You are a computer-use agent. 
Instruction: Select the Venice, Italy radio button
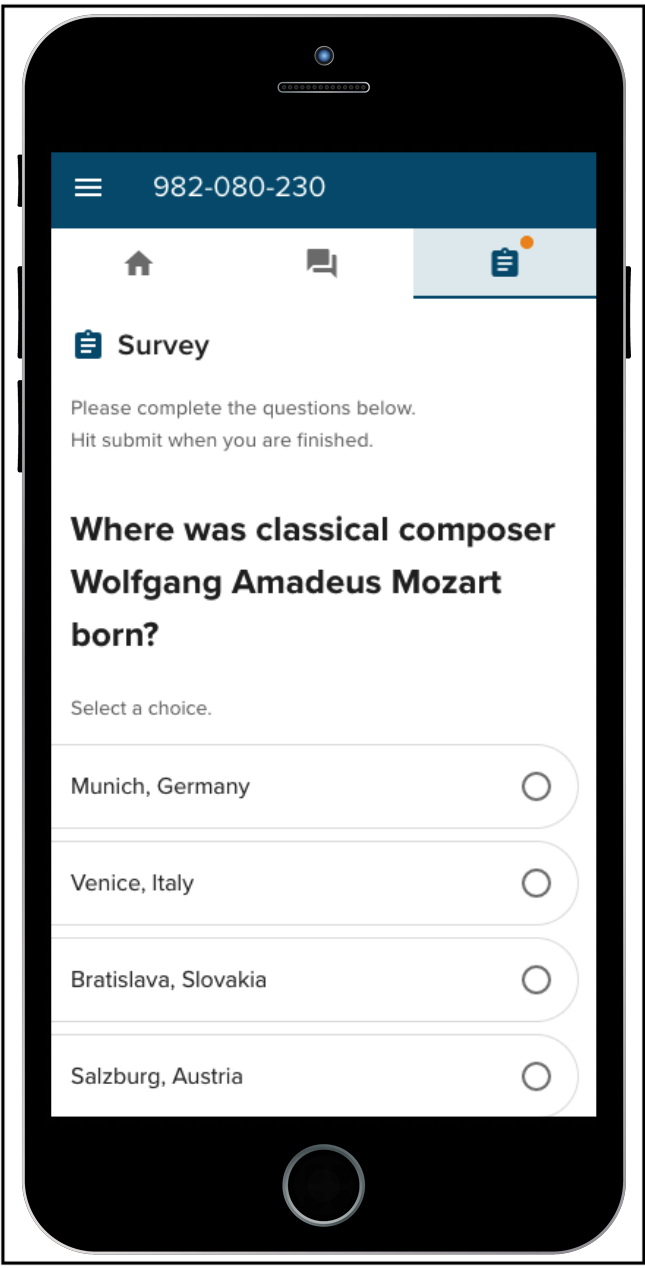point(537,883)
